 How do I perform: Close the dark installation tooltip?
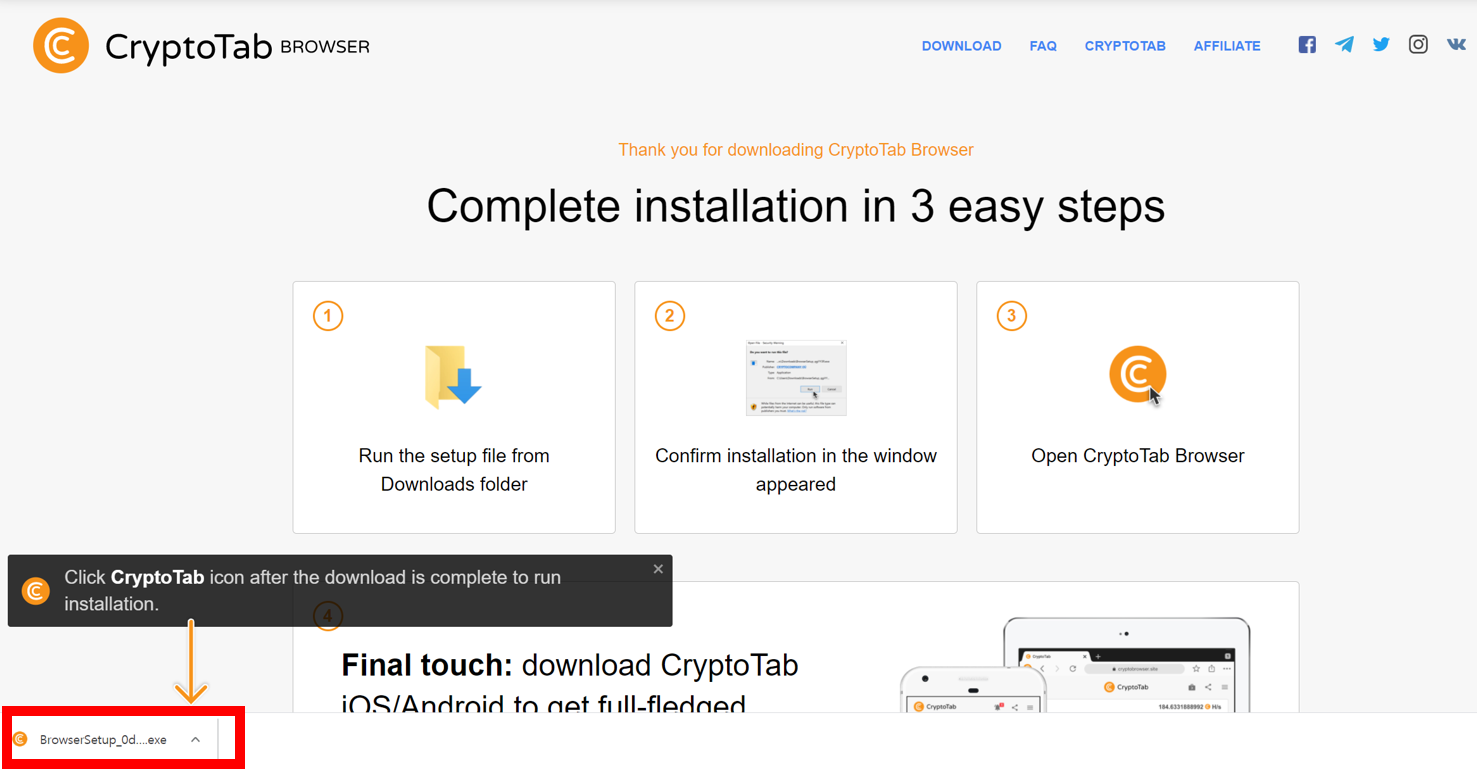[x=658, y=569]
